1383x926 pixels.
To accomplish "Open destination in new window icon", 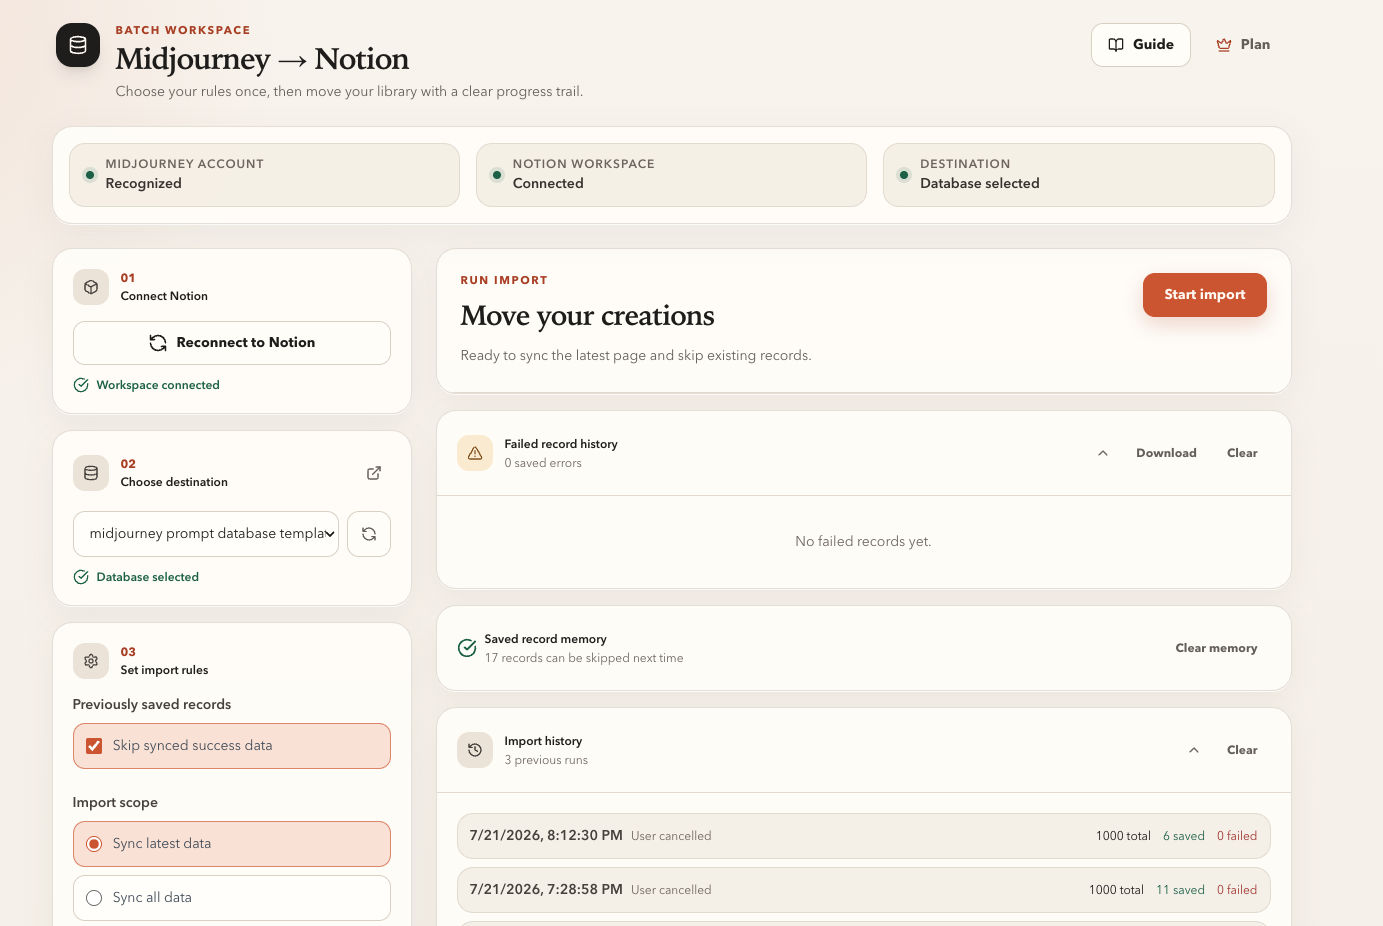I will click(x=374, y=473).
